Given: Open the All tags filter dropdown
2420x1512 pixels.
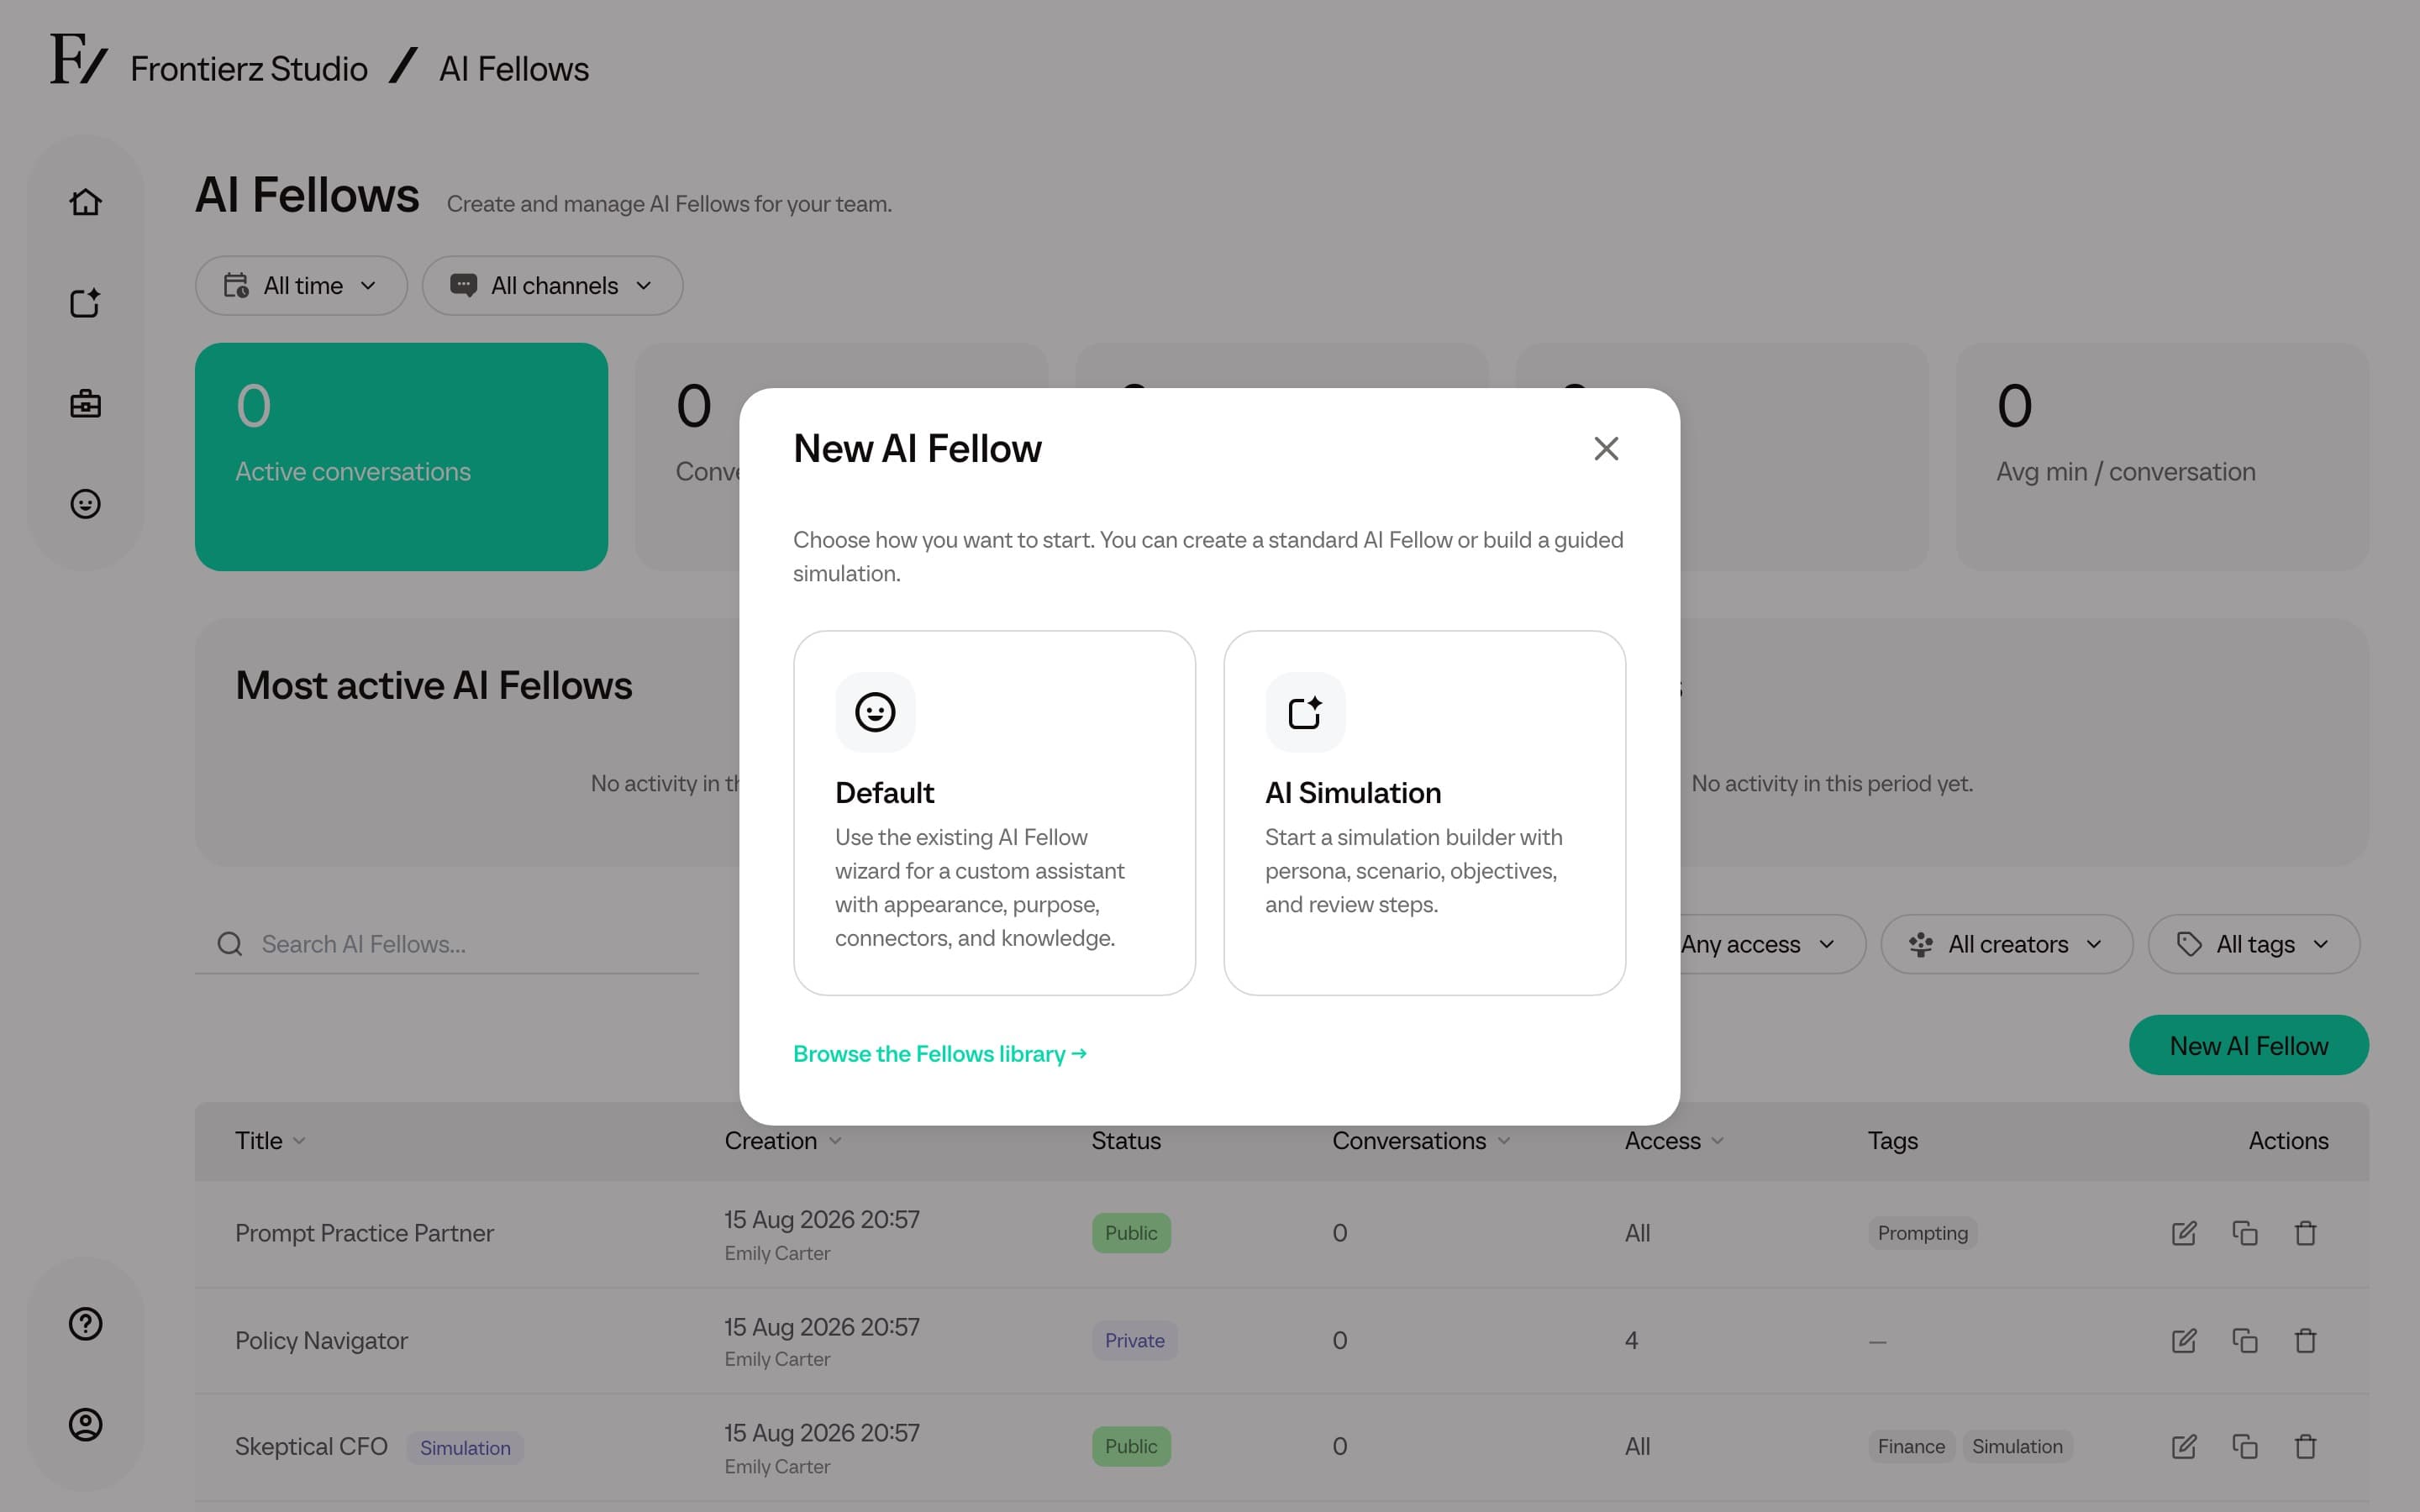Looking at the screenshot, I should pos(2254,944).
